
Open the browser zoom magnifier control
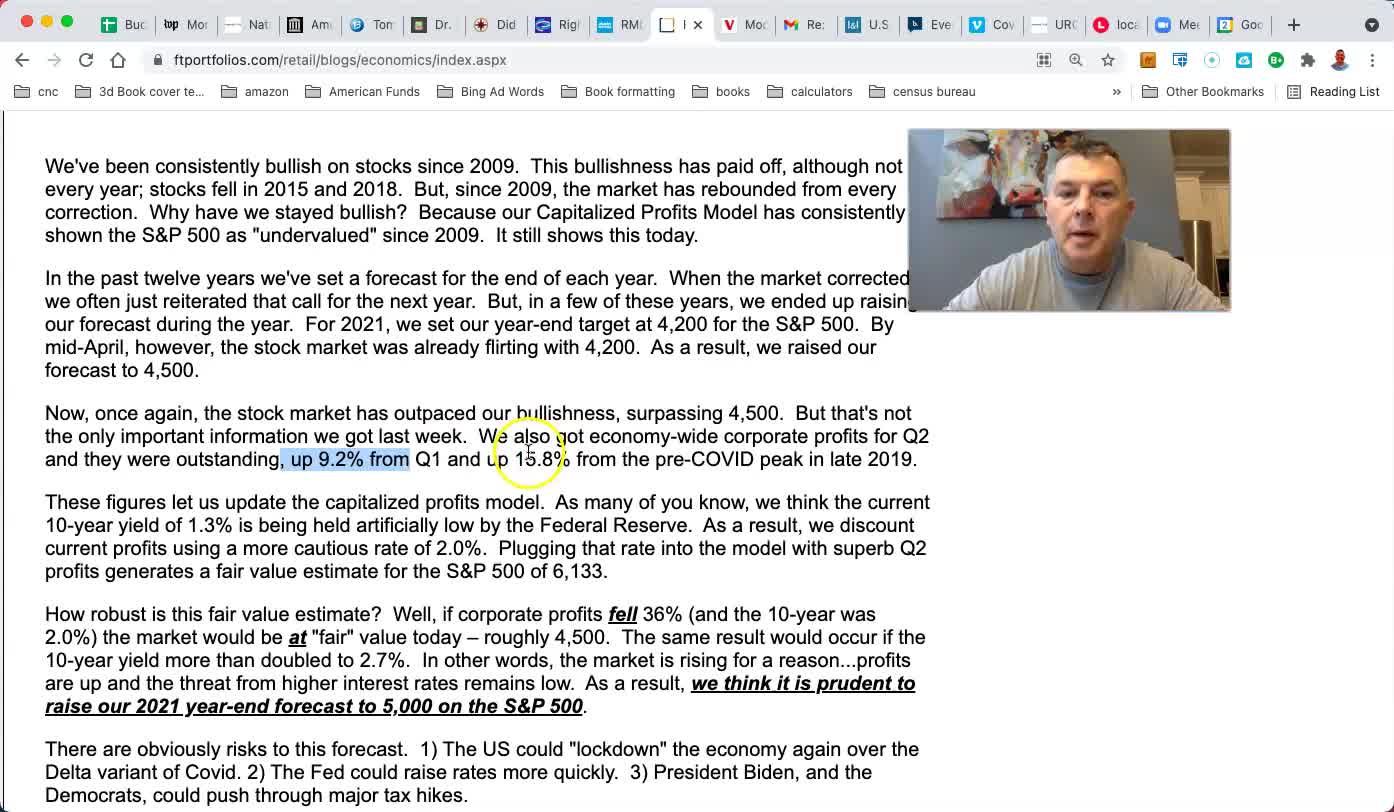[x=1076, y=60]
